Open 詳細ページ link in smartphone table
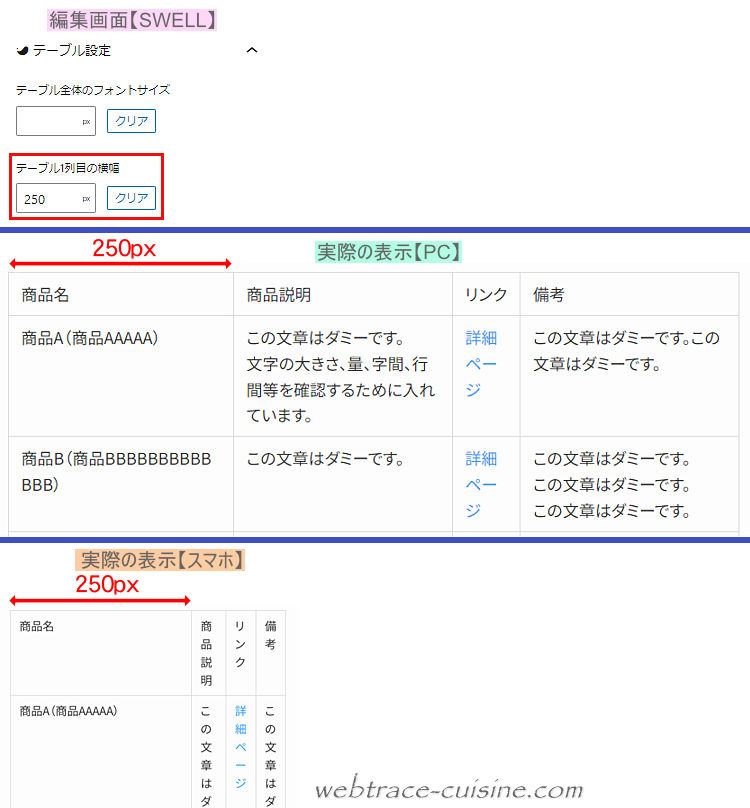 pos(241,747)
